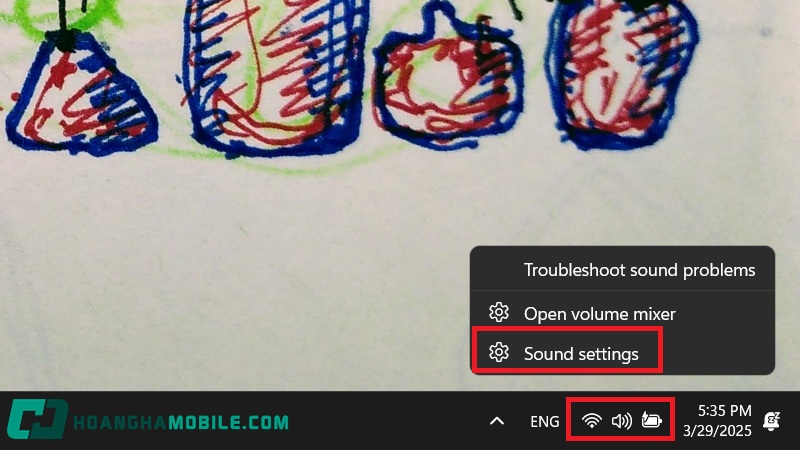Image resolution: width=800 pixels, height=450 pixels.
Task: Click the green HoangHaMobile logo icon
Action: (37, 419)
